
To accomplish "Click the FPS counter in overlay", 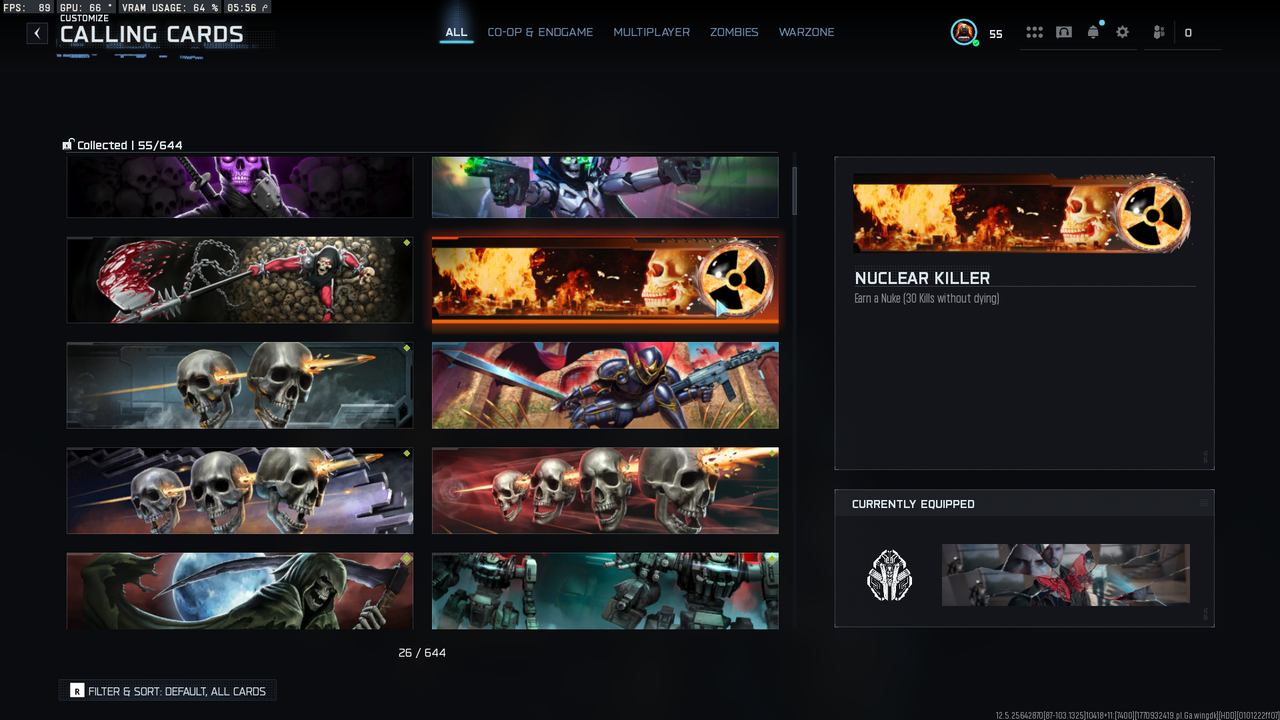I will (x=27, y=8).
